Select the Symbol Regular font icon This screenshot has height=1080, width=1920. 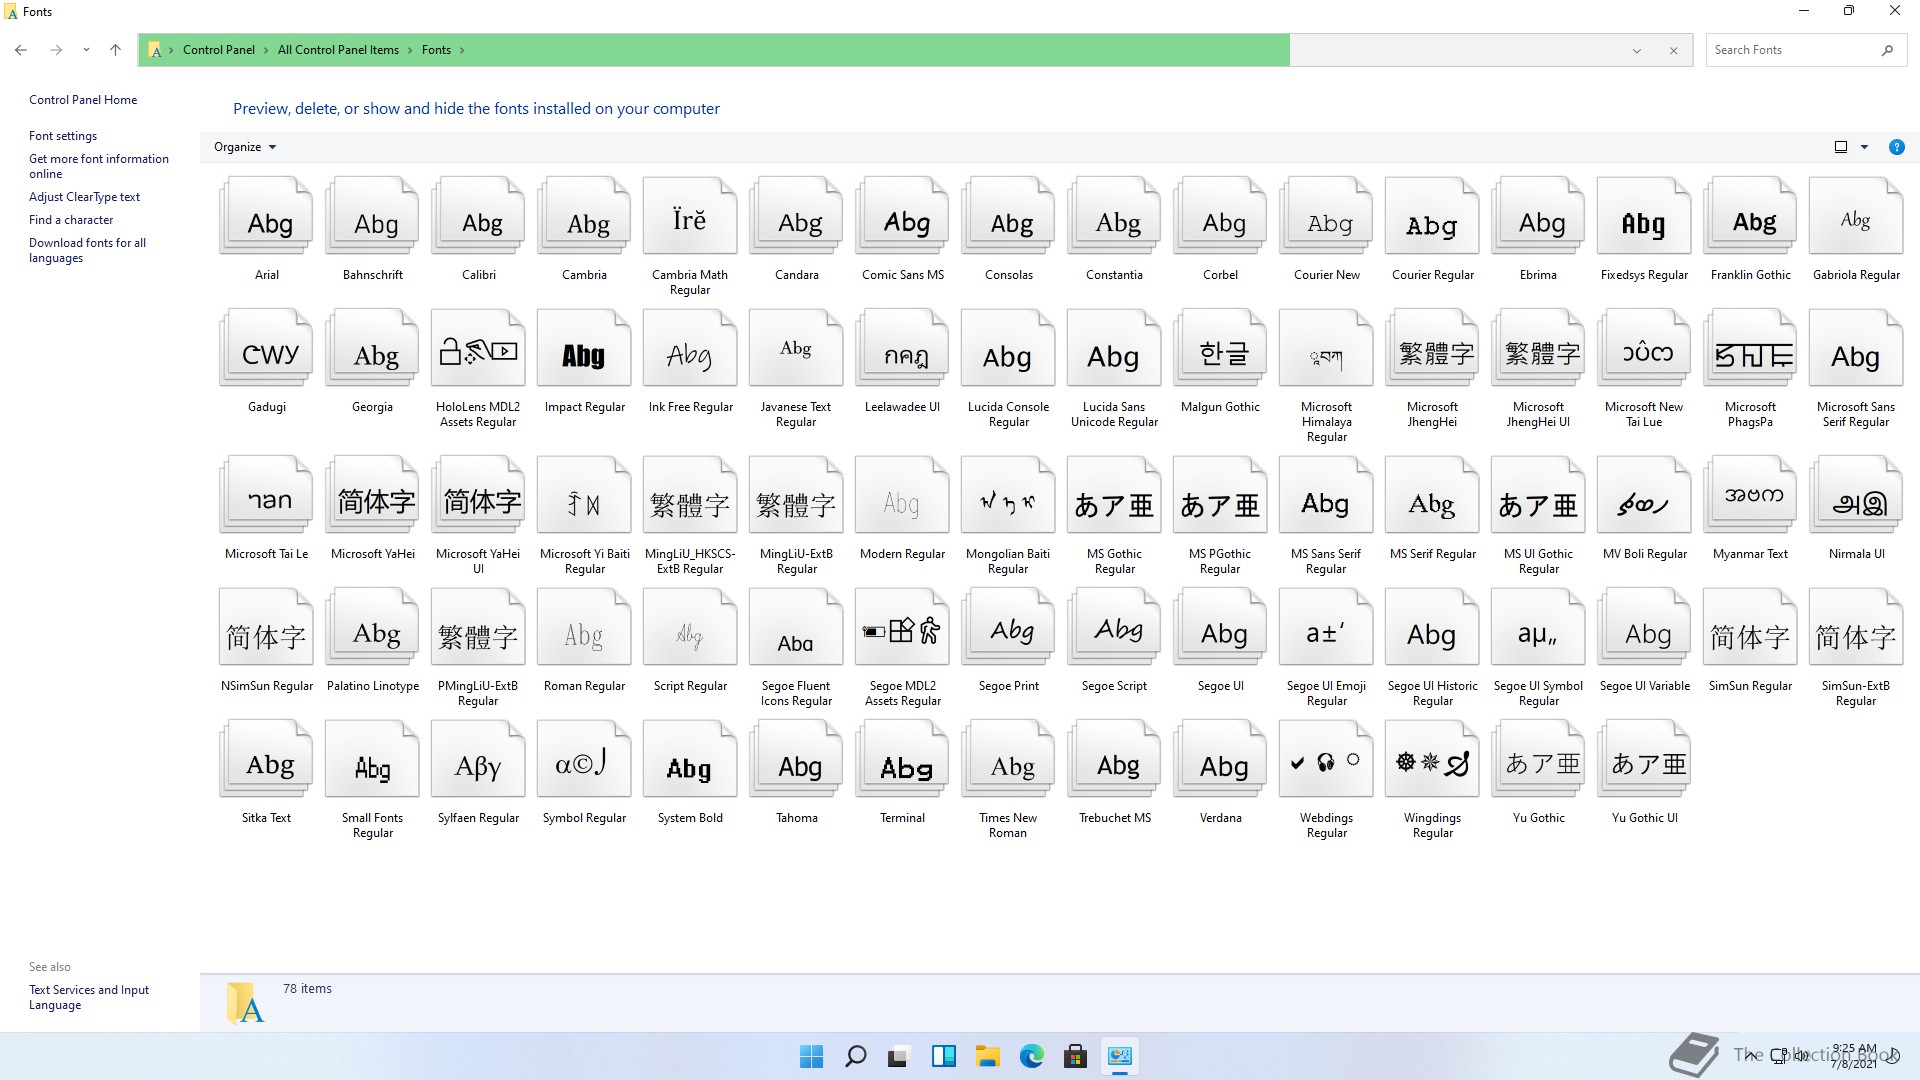tap(584, 760)
